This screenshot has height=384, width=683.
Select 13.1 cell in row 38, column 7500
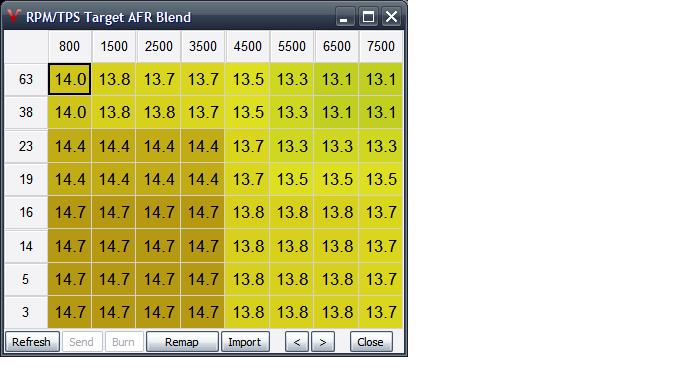[x=381, y=112]
